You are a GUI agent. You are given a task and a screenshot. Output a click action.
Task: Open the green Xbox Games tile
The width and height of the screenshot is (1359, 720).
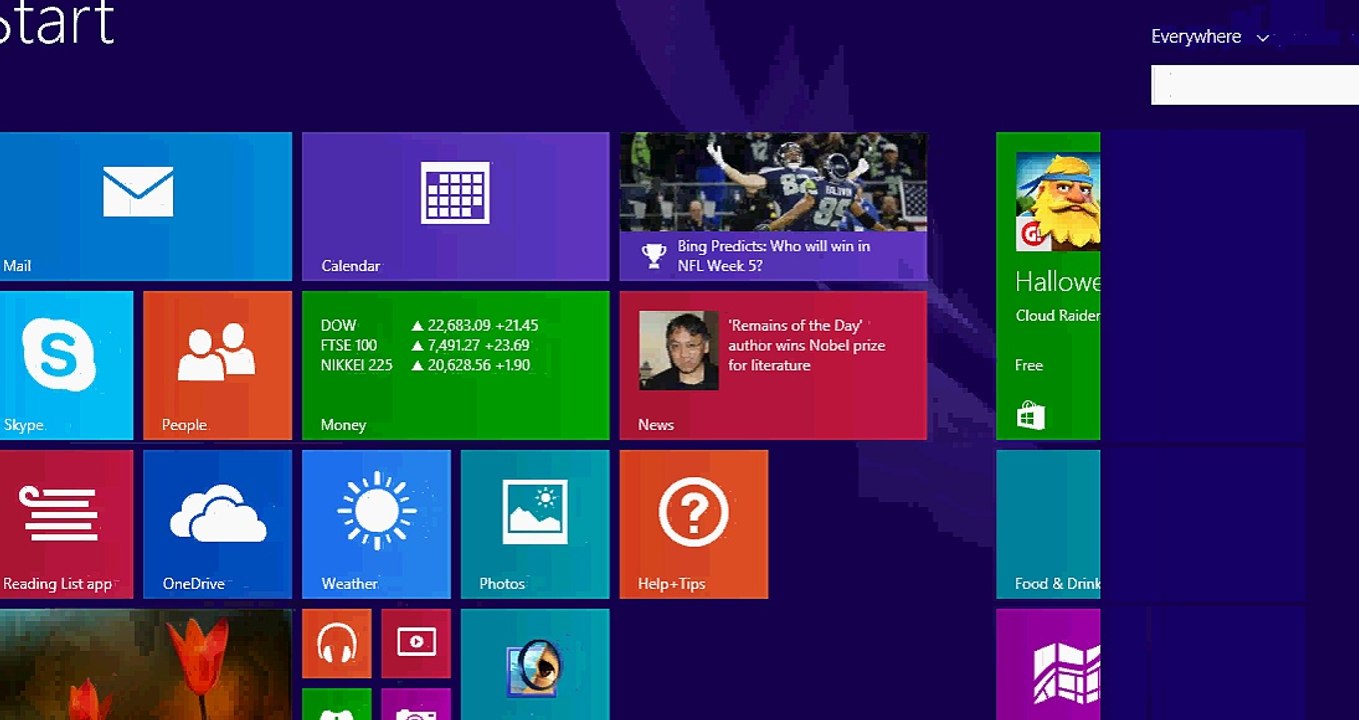coord(337,704)
